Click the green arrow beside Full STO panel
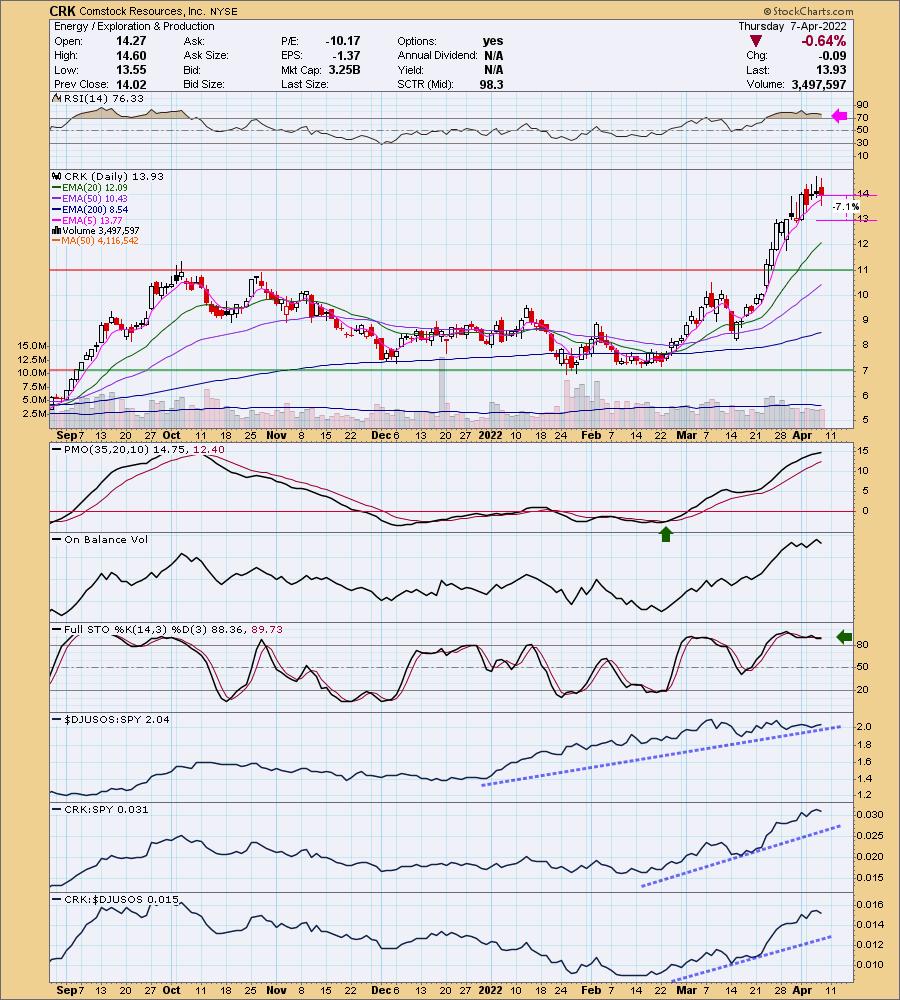This screenshot has height=1000, width=900. tap(844, 636)
